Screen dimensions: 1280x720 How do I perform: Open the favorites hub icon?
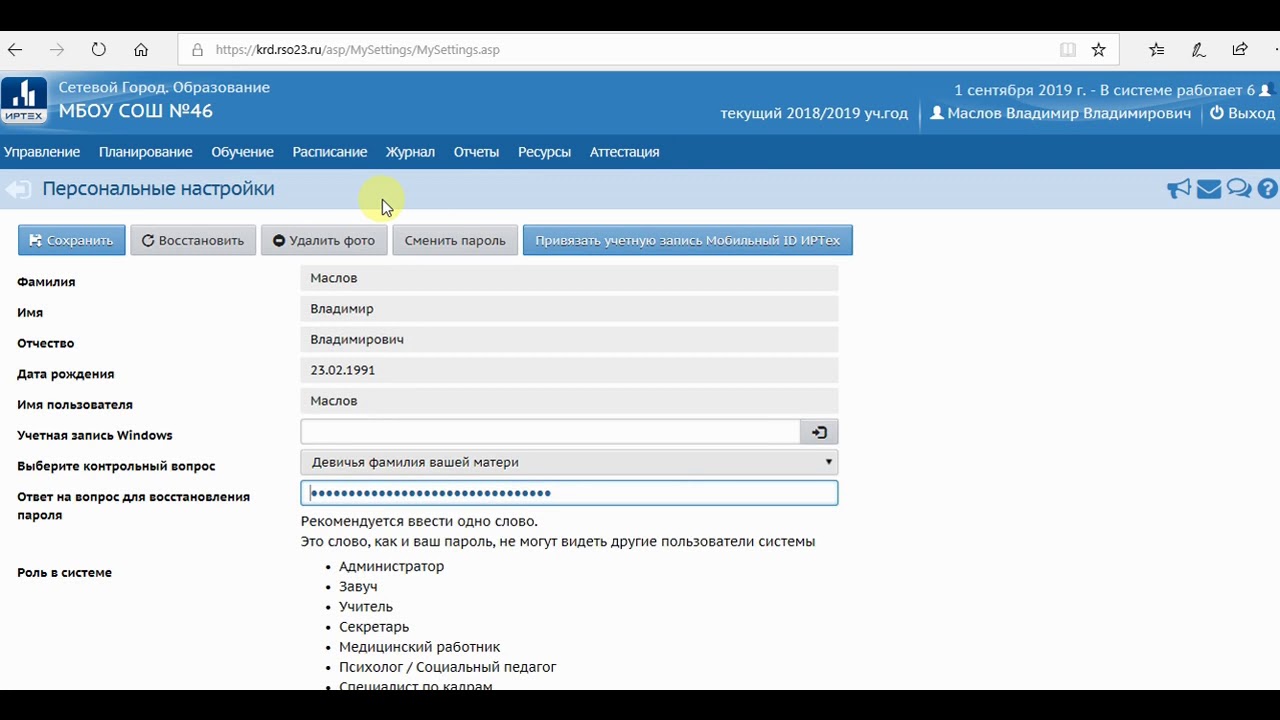pyautogui.click(x=1157, y=49)
